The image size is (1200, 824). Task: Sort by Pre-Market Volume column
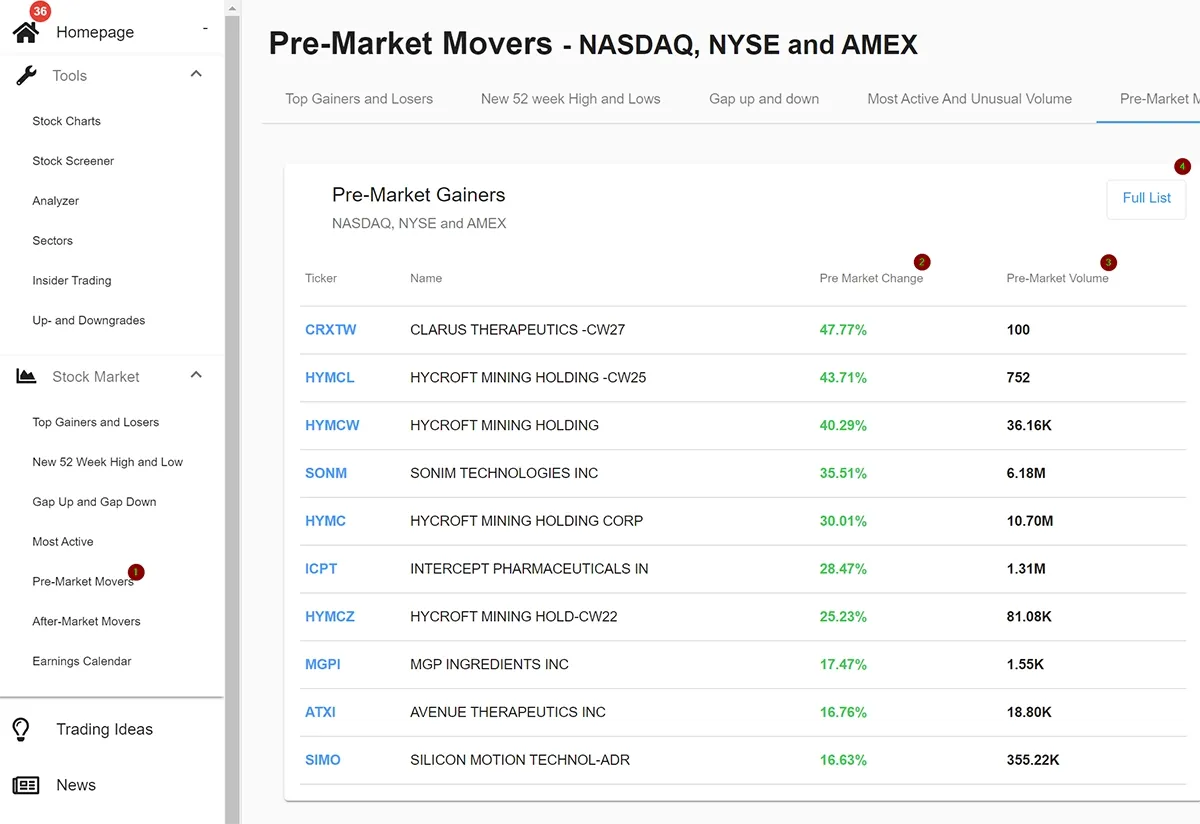(1057, 278)
